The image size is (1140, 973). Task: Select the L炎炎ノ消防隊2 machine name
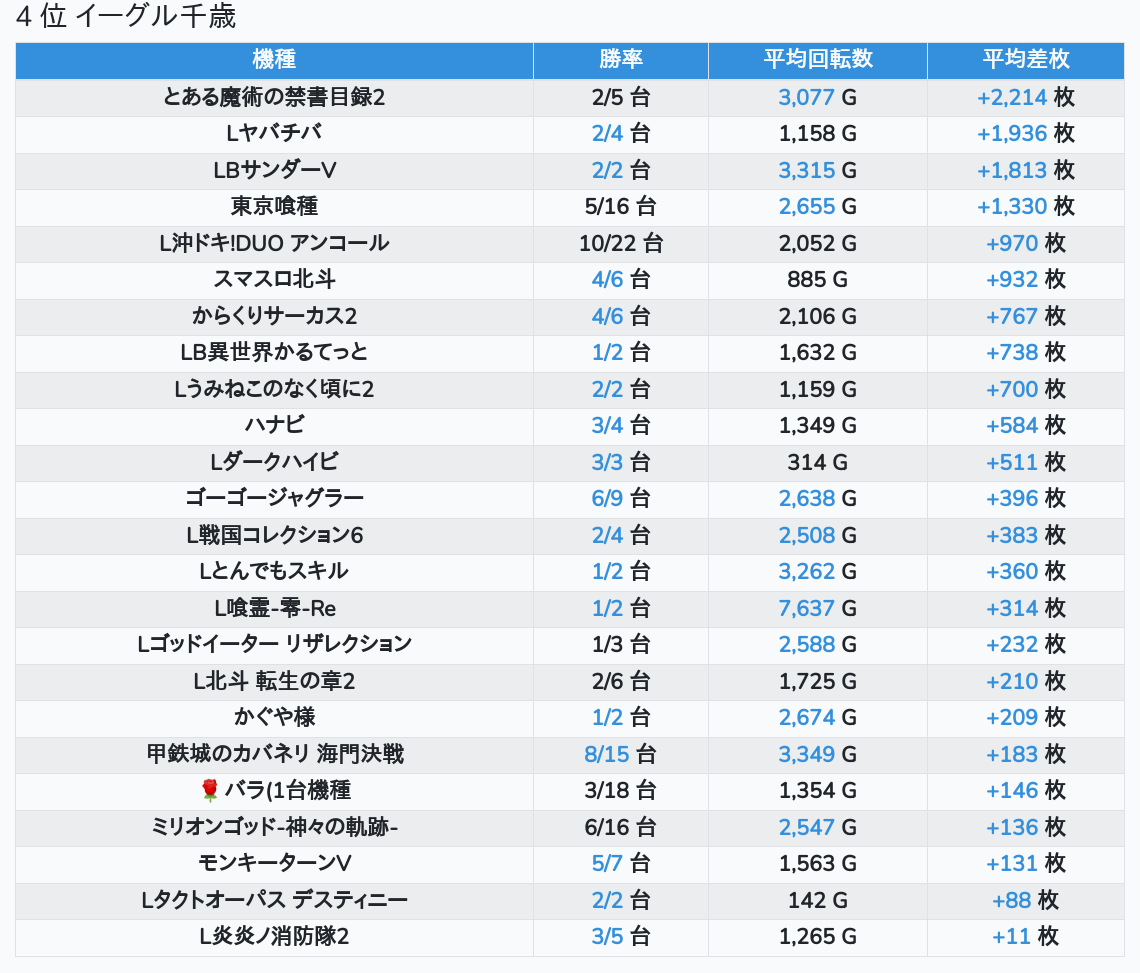274,937
